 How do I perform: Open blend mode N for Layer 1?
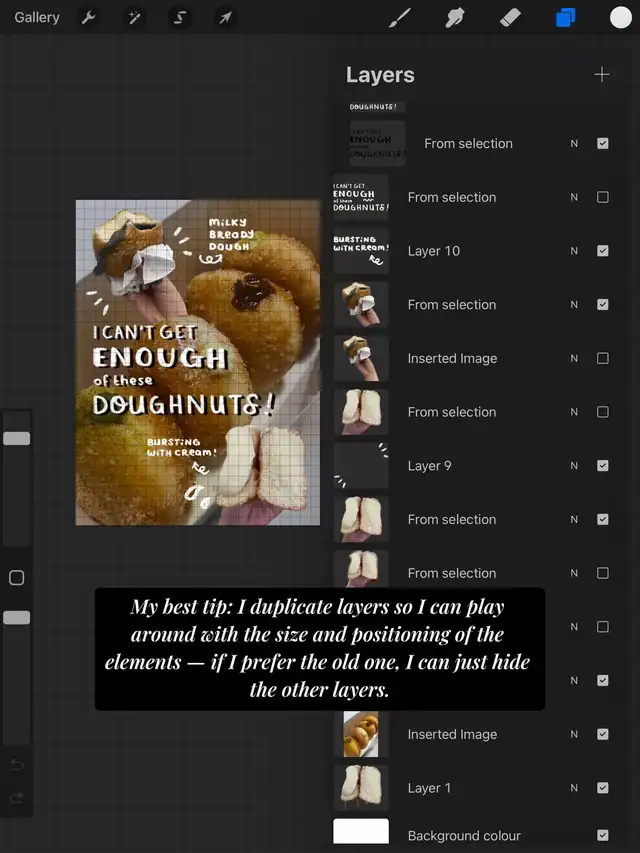(574, 788)
